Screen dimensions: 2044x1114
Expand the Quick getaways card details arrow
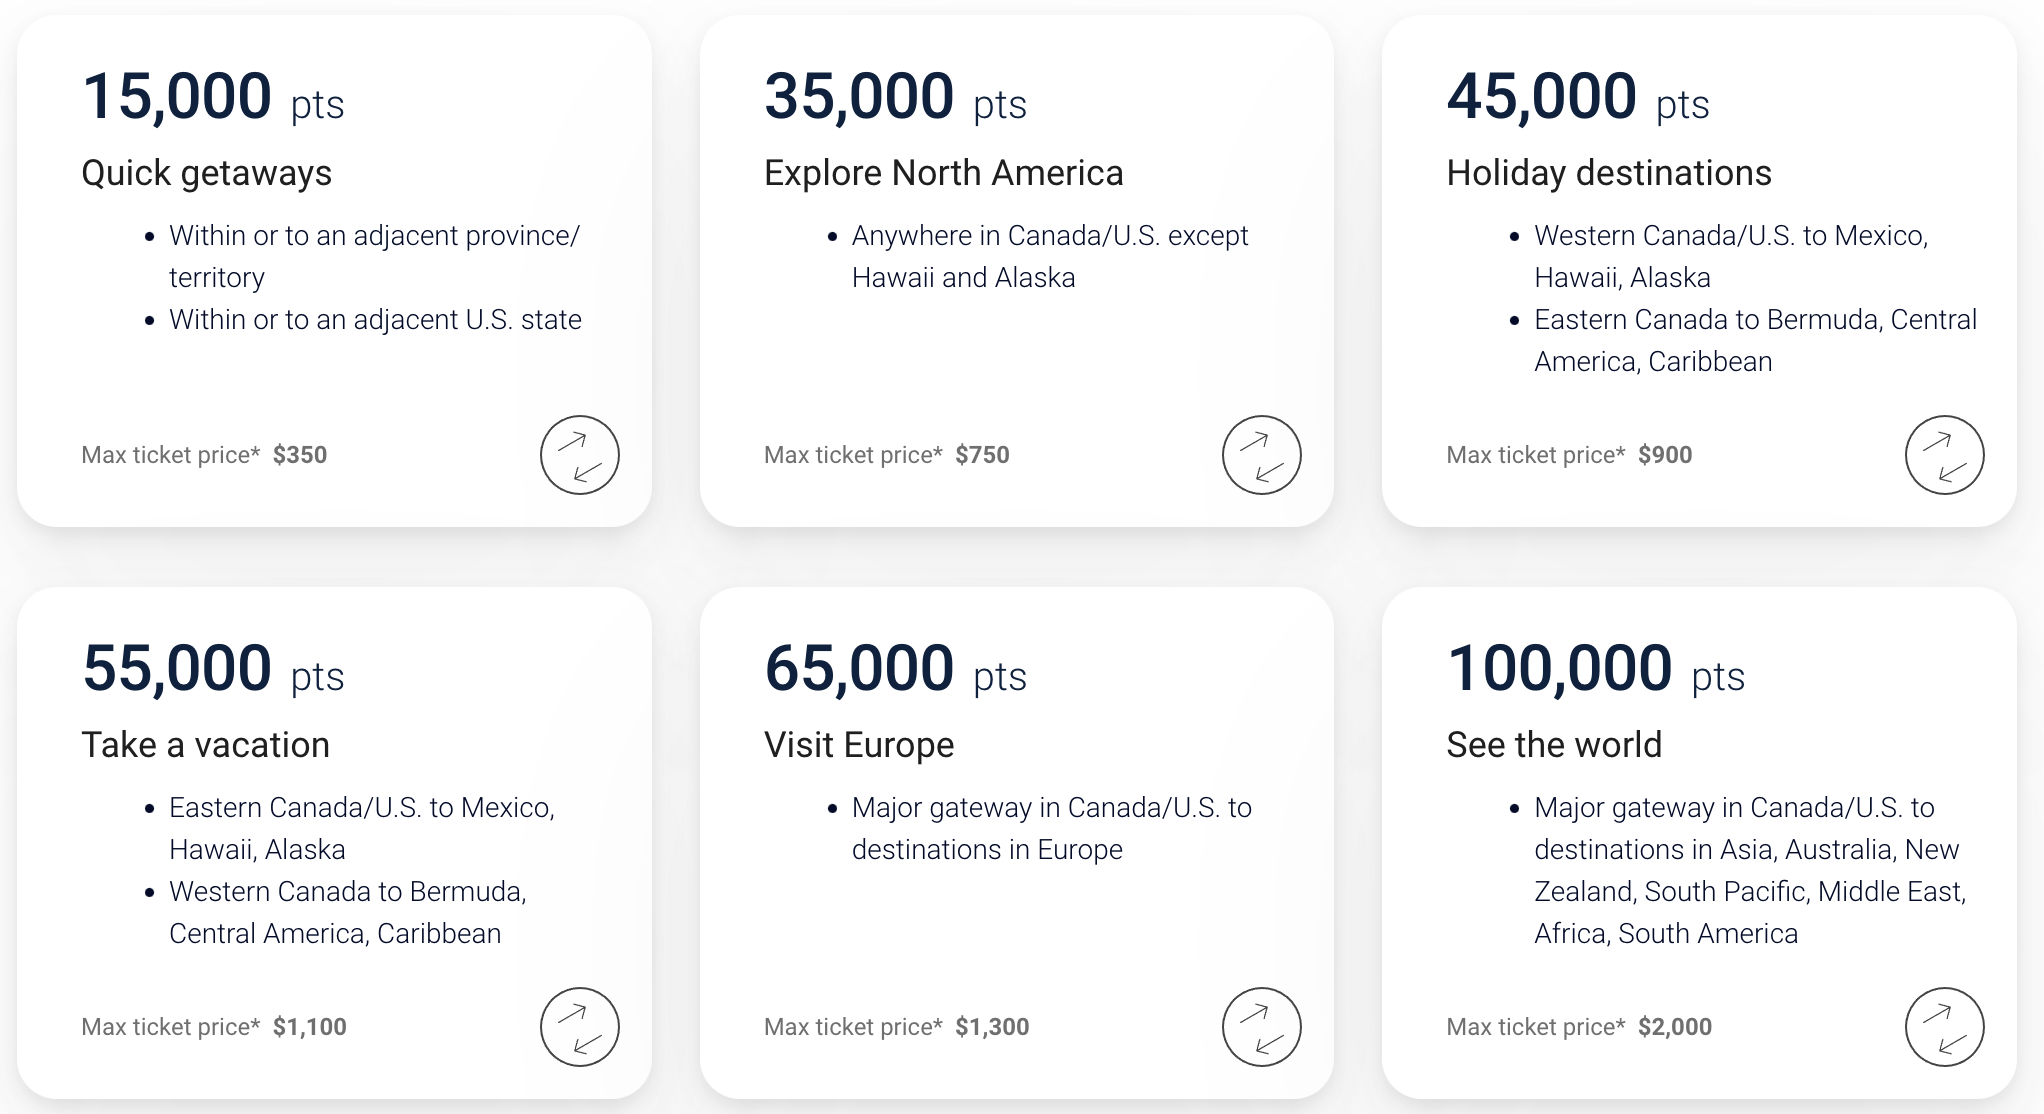pos(578,455)
